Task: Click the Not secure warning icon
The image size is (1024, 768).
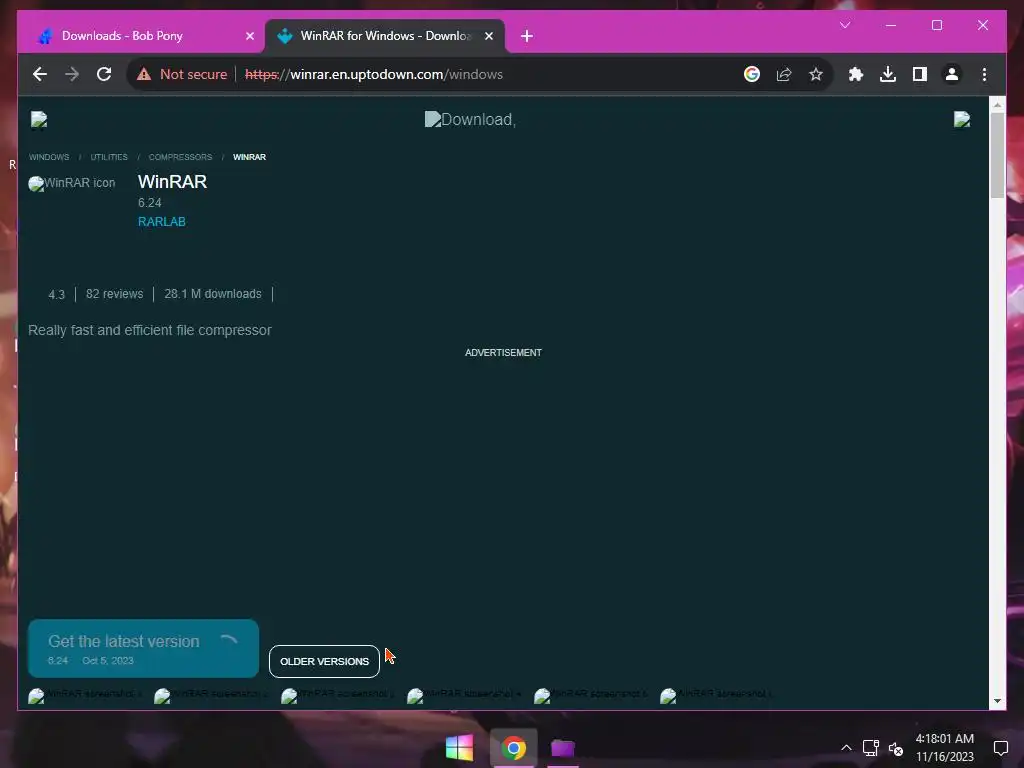Action: [144, 74]
